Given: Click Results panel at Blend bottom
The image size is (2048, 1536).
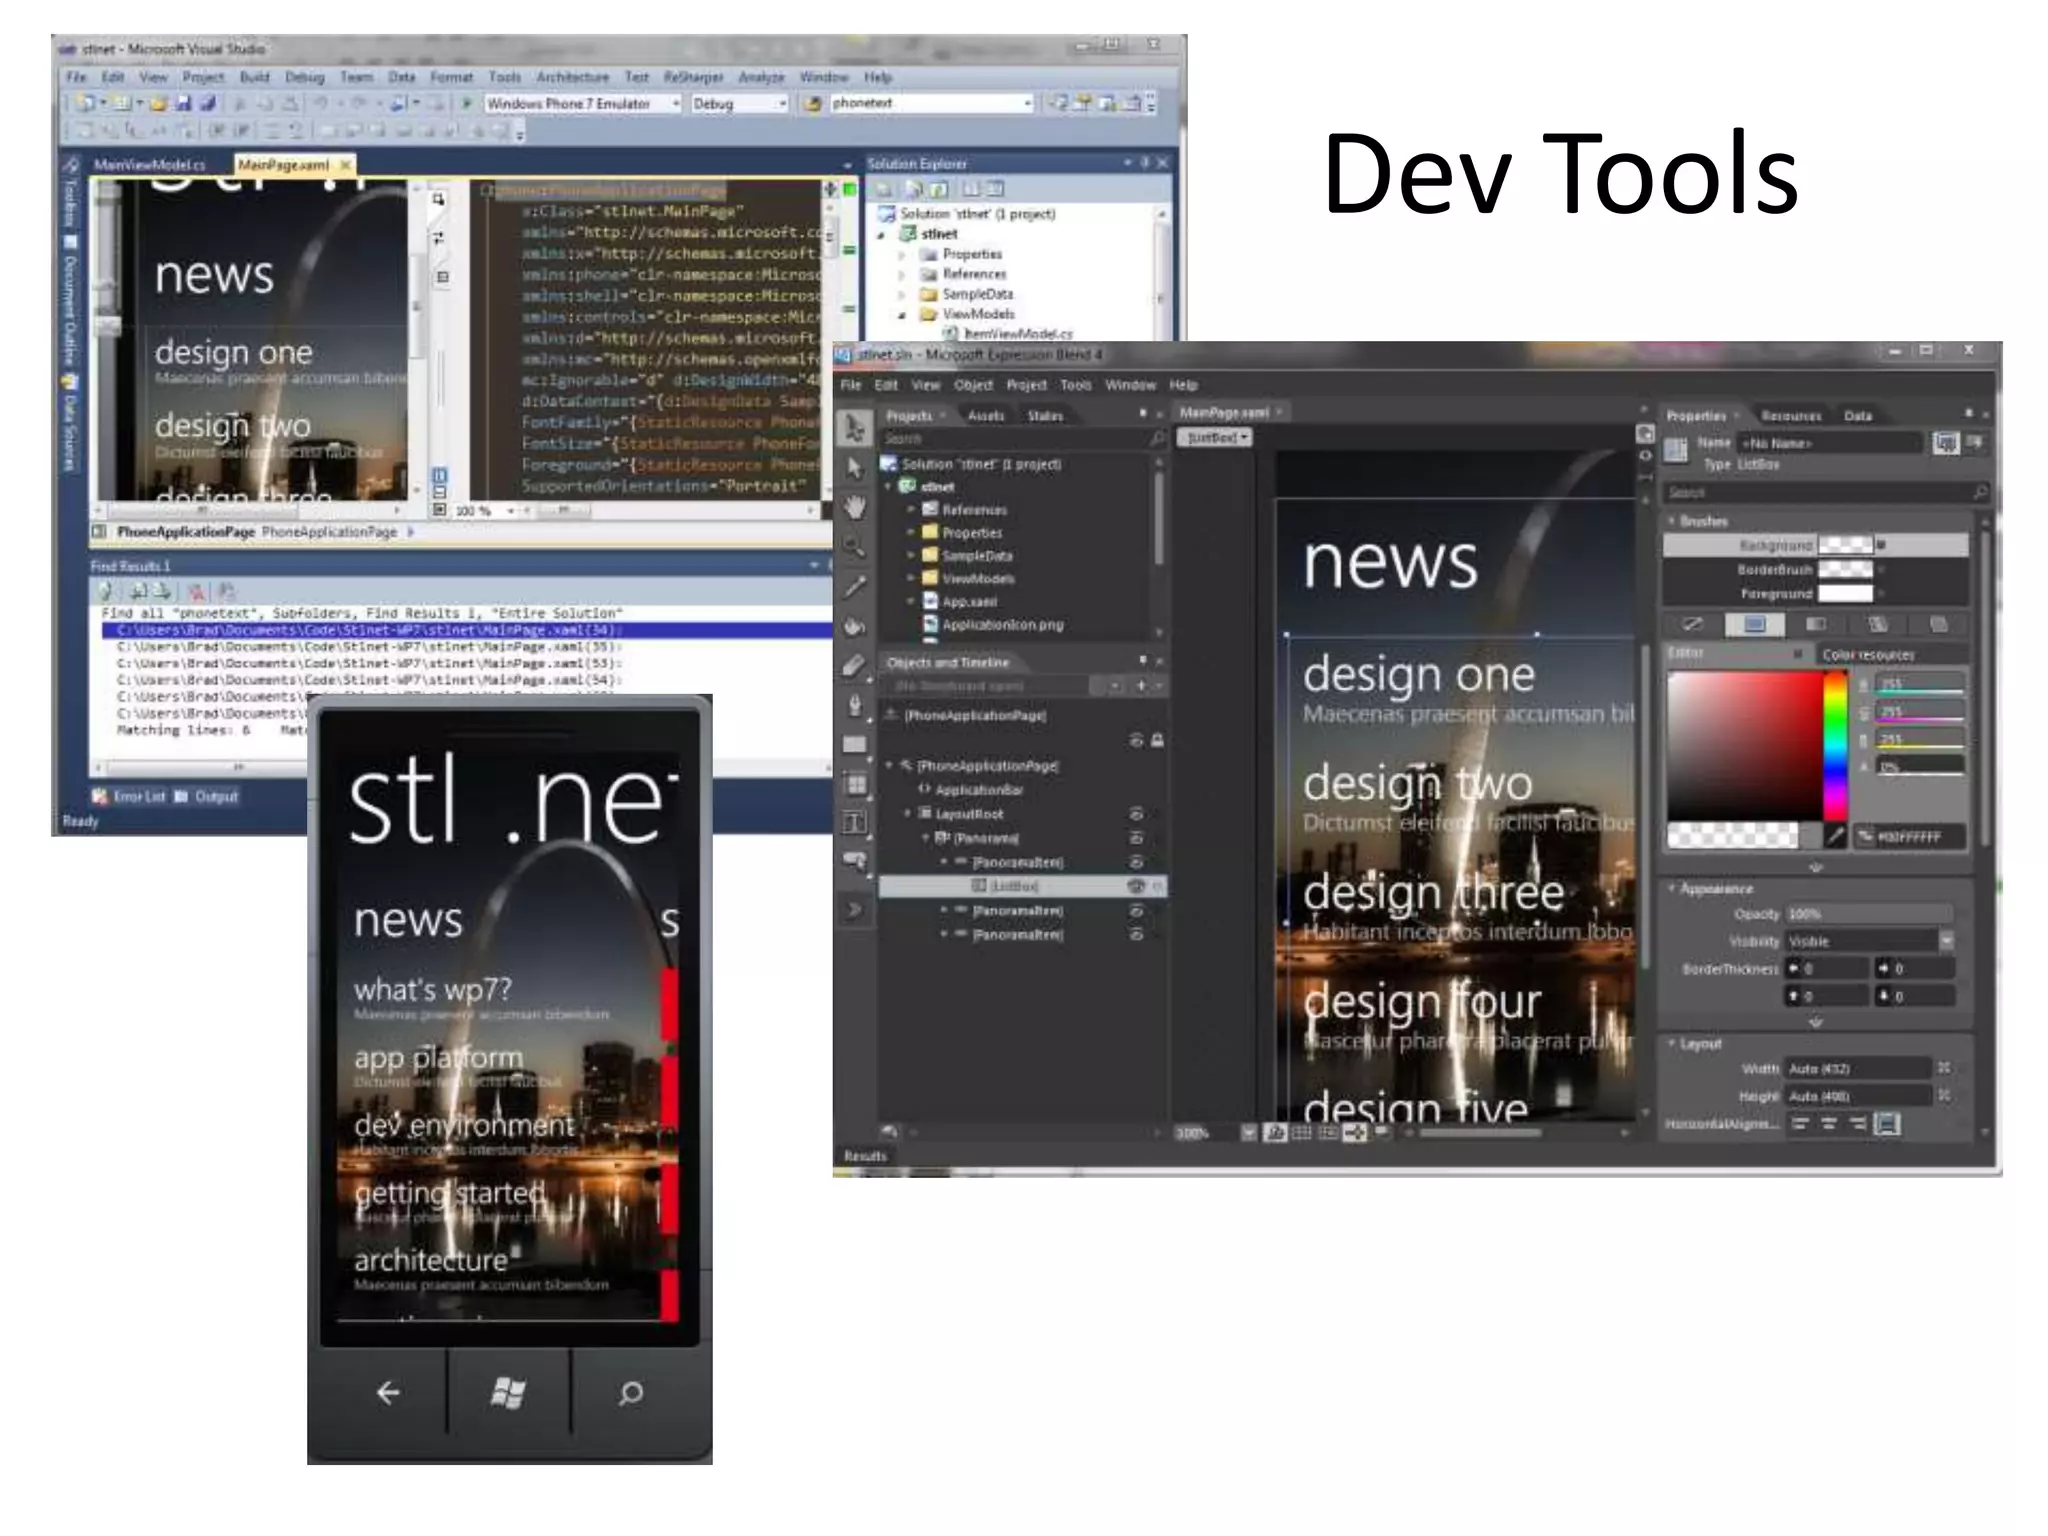Looking at the screenshot, I should pos(865,1155).
